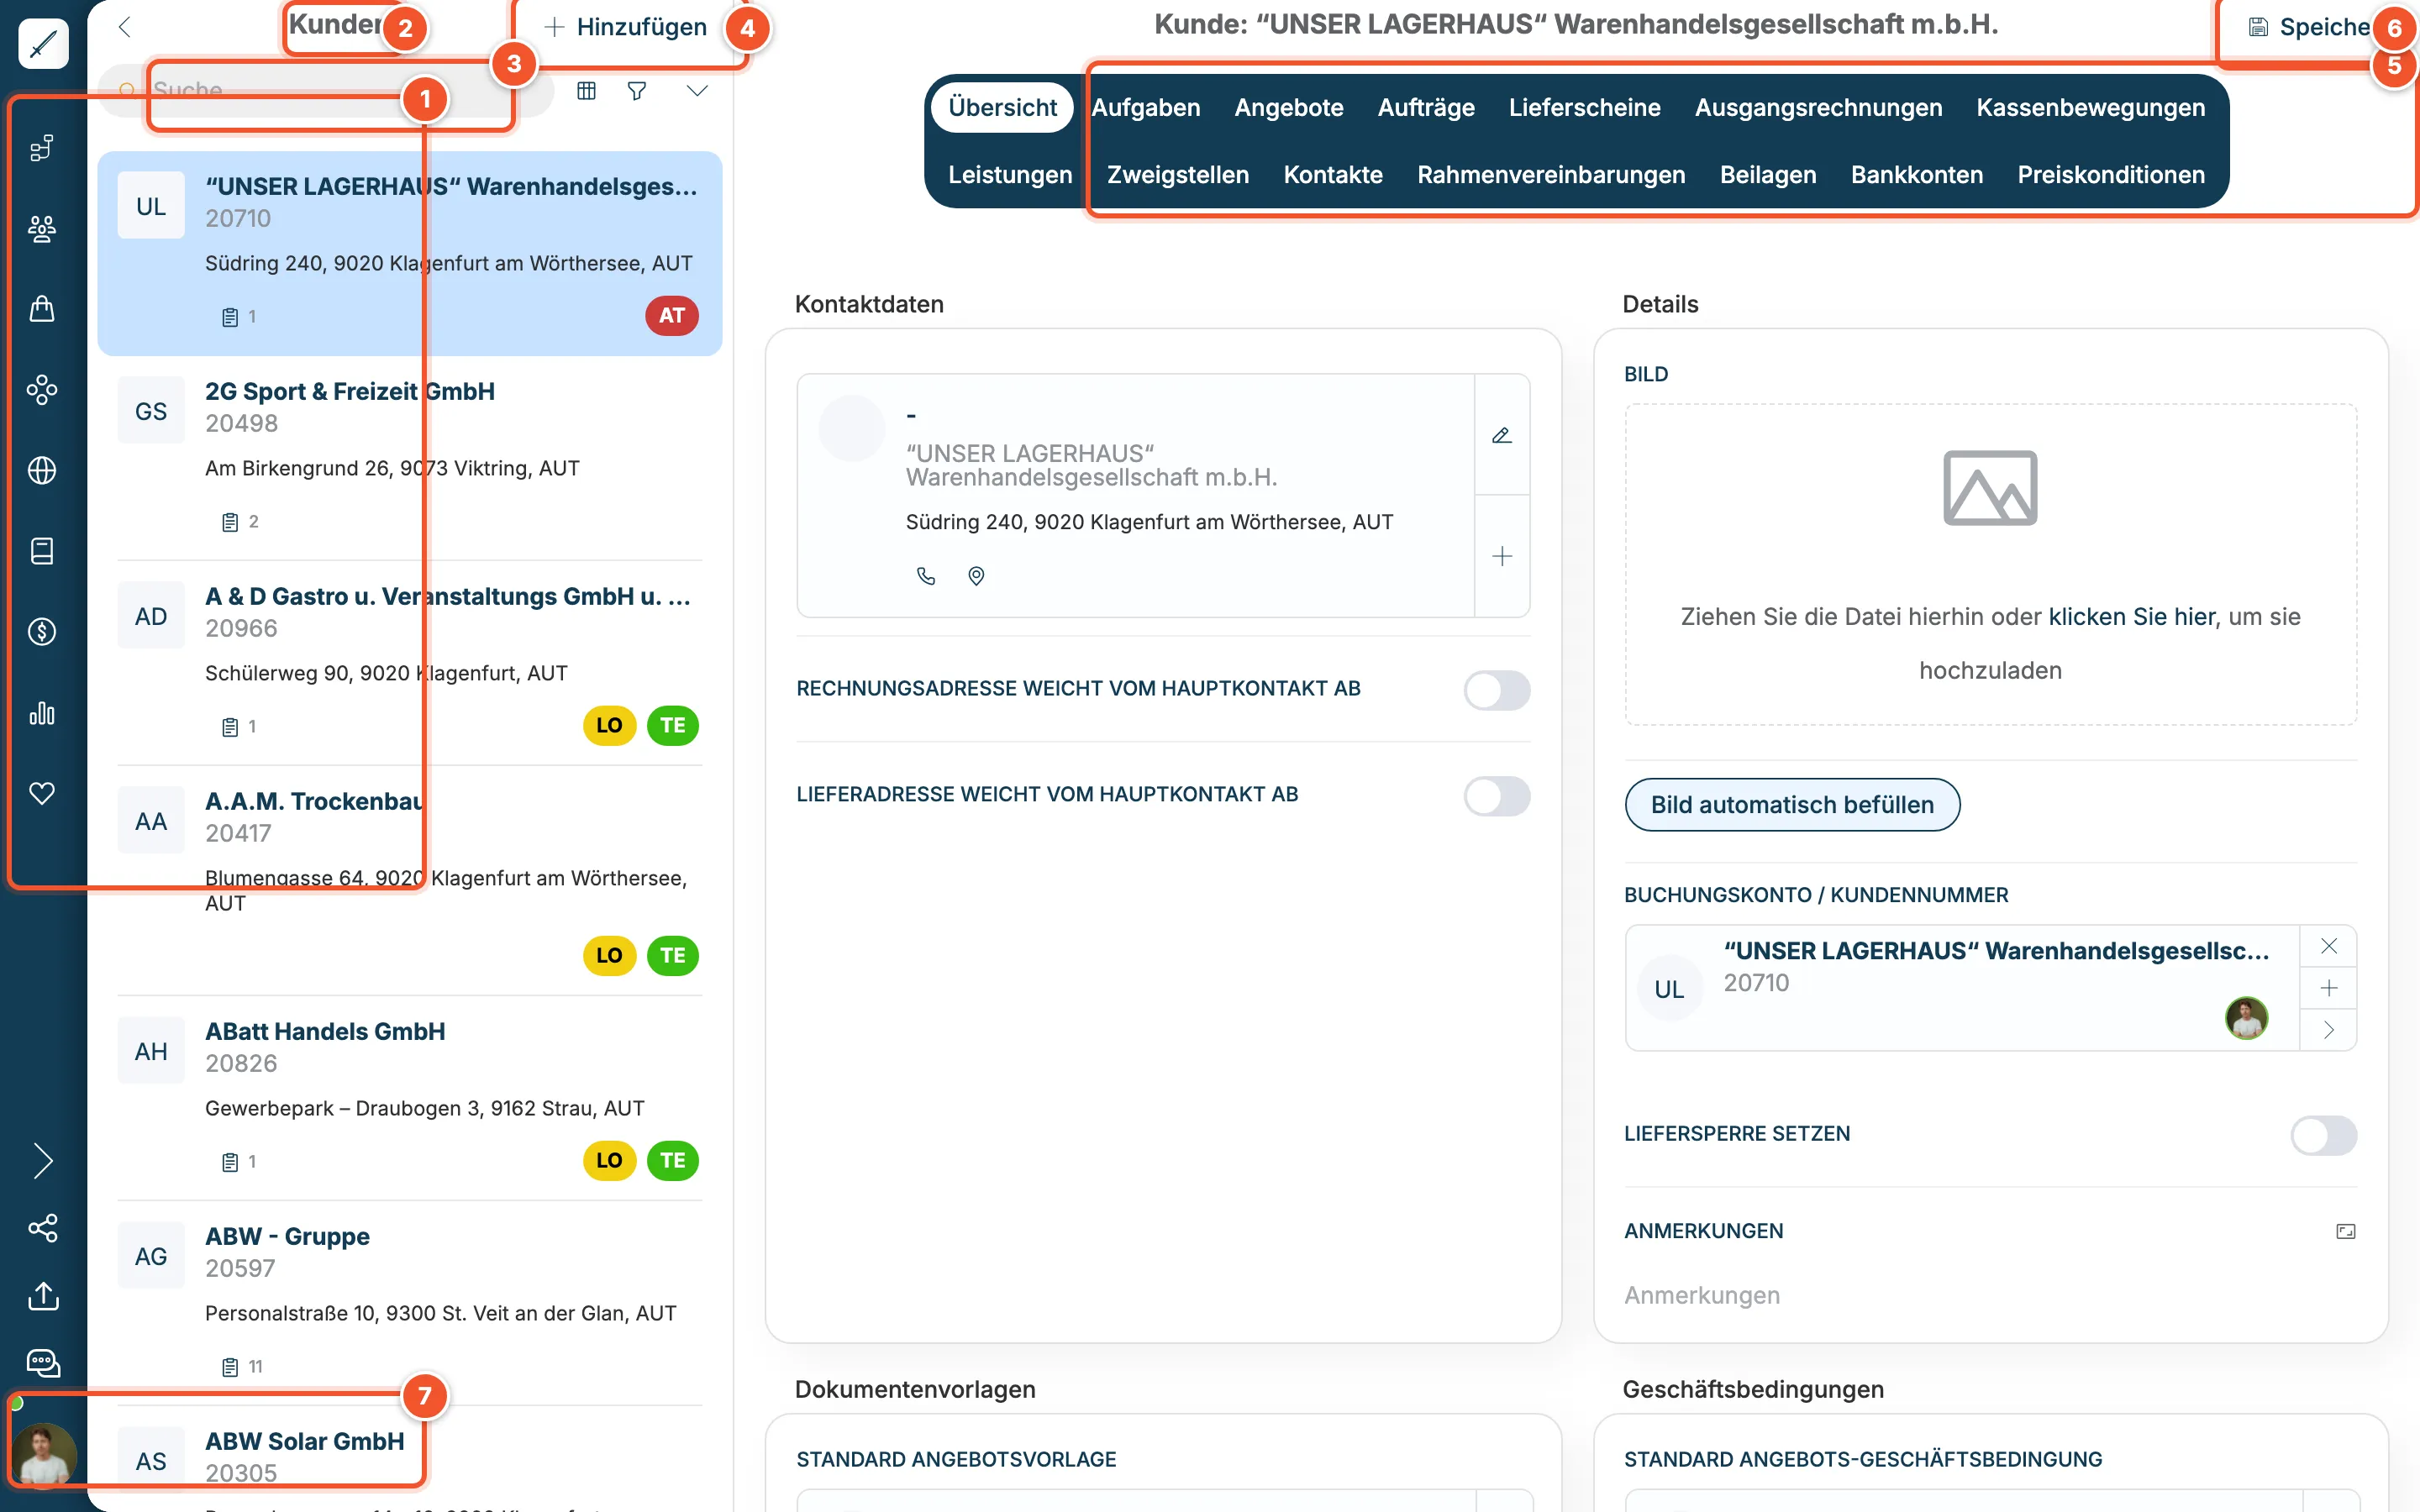Viewport: 2420px width, 1512px height.
Task: Click the TE badge on ABatt Handels GmbH
Action: point(673,1161)
